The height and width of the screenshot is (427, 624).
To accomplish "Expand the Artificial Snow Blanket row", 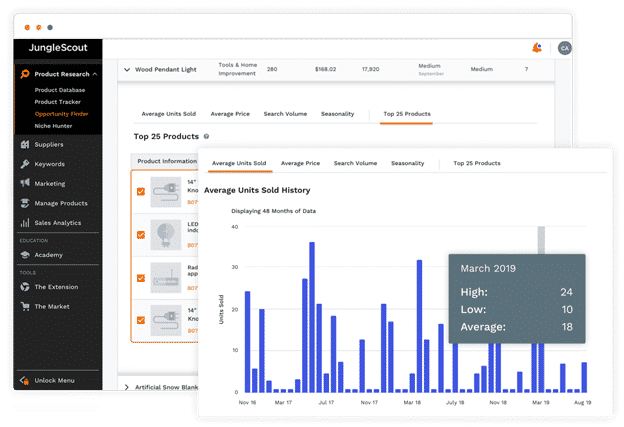I will point(127,387).
